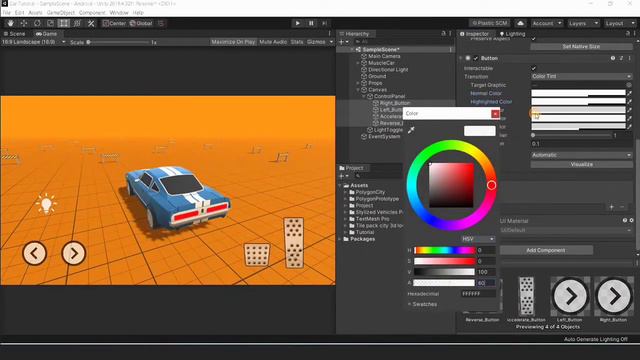Select the Rect transform tool
The image size is (640, 360).
coord(63,23)
